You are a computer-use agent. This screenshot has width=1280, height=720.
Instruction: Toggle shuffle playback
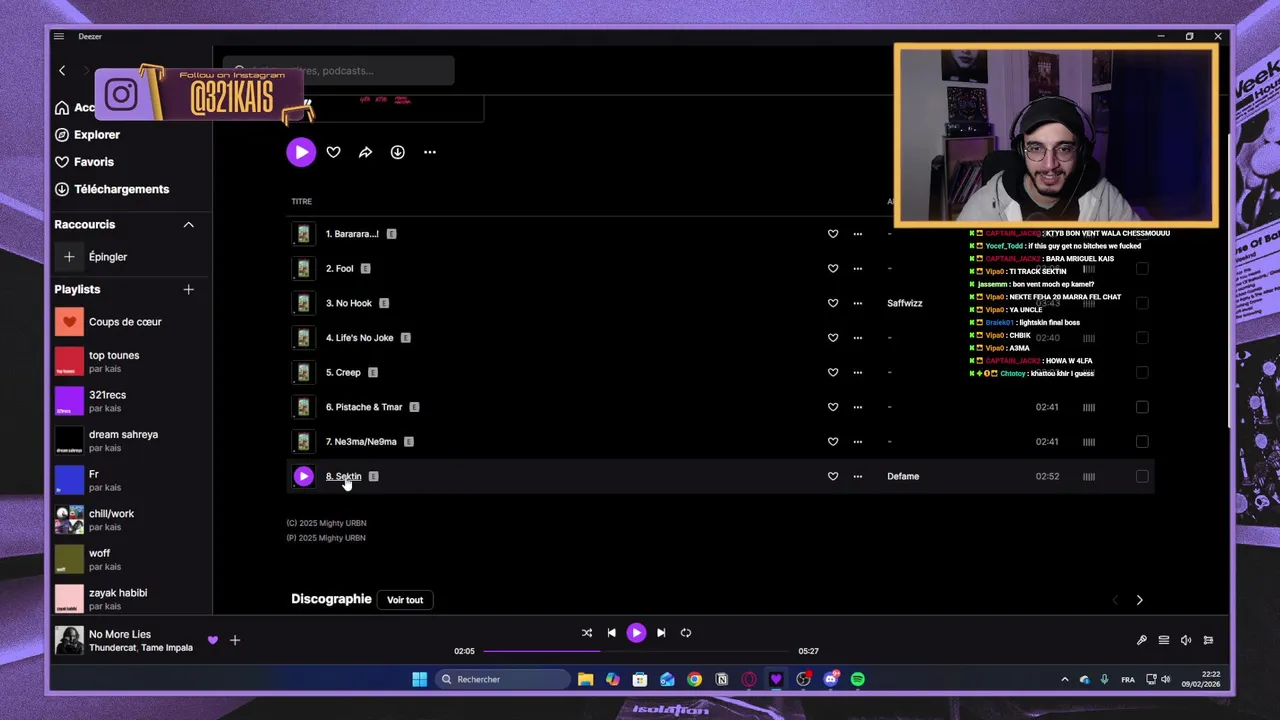click(587, 633)
